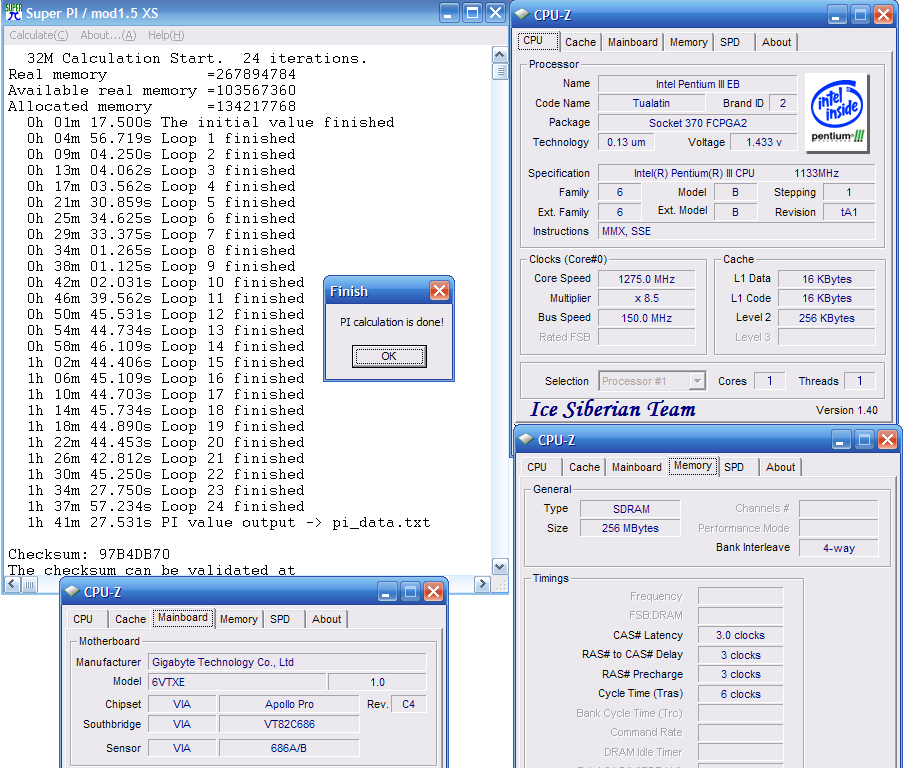
Task: Click the Cycle Time (Tras) 6 clocks value
Action: click(x=740, y=694)
